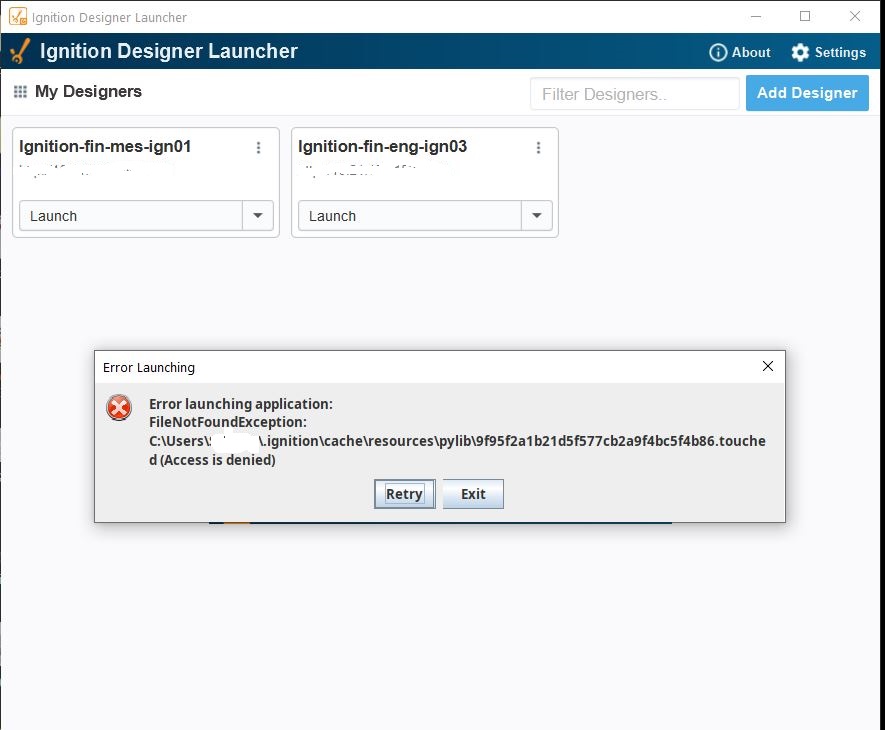Click the Ignition wrench logo in header
The image size is (885, 730).
tap(20, 51)
